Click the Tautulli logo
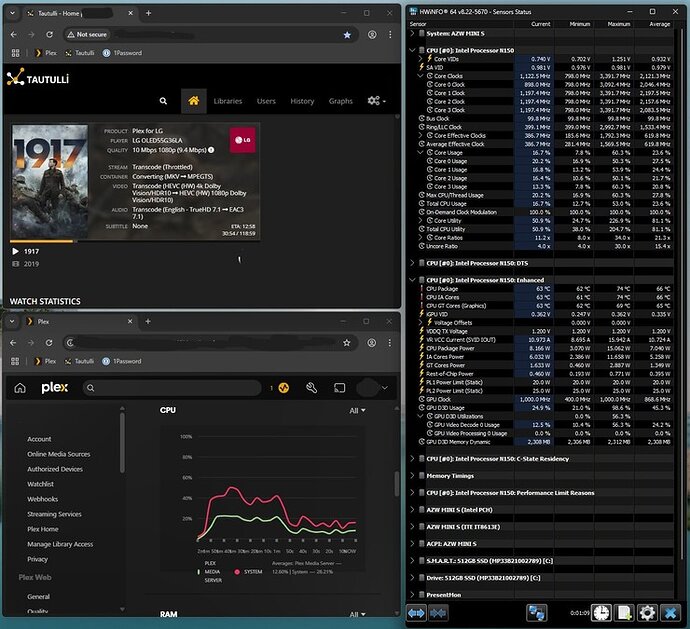The width and height of the screenshot is (690, 629). click(38, 77)
